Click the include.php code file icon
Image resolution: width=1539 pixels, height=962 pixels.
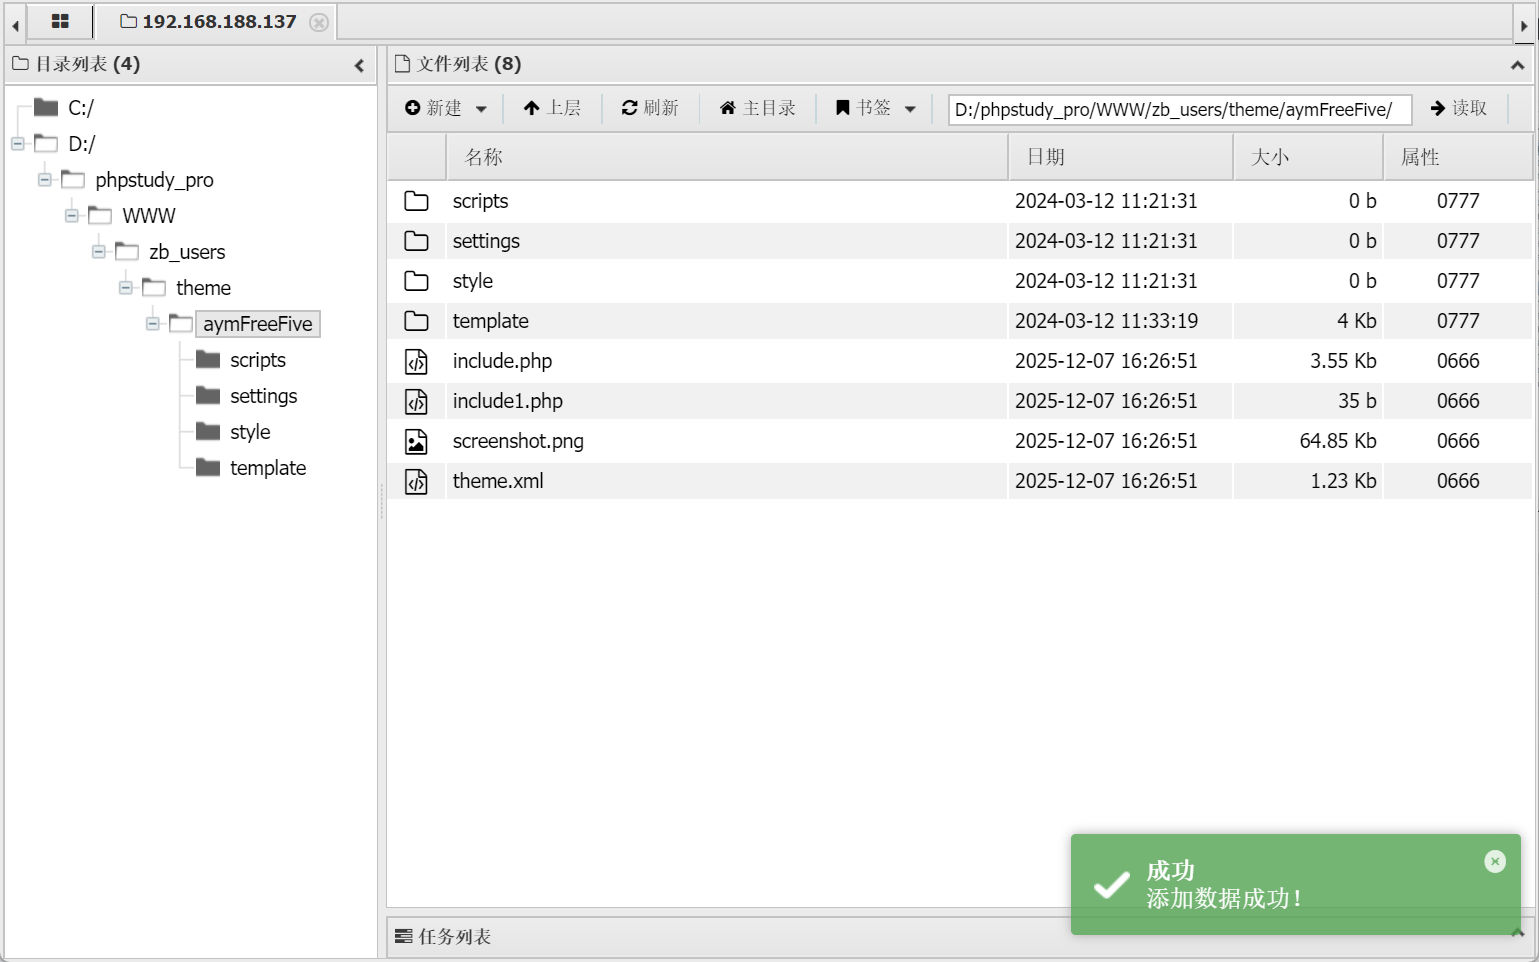[x=416, y=361]
